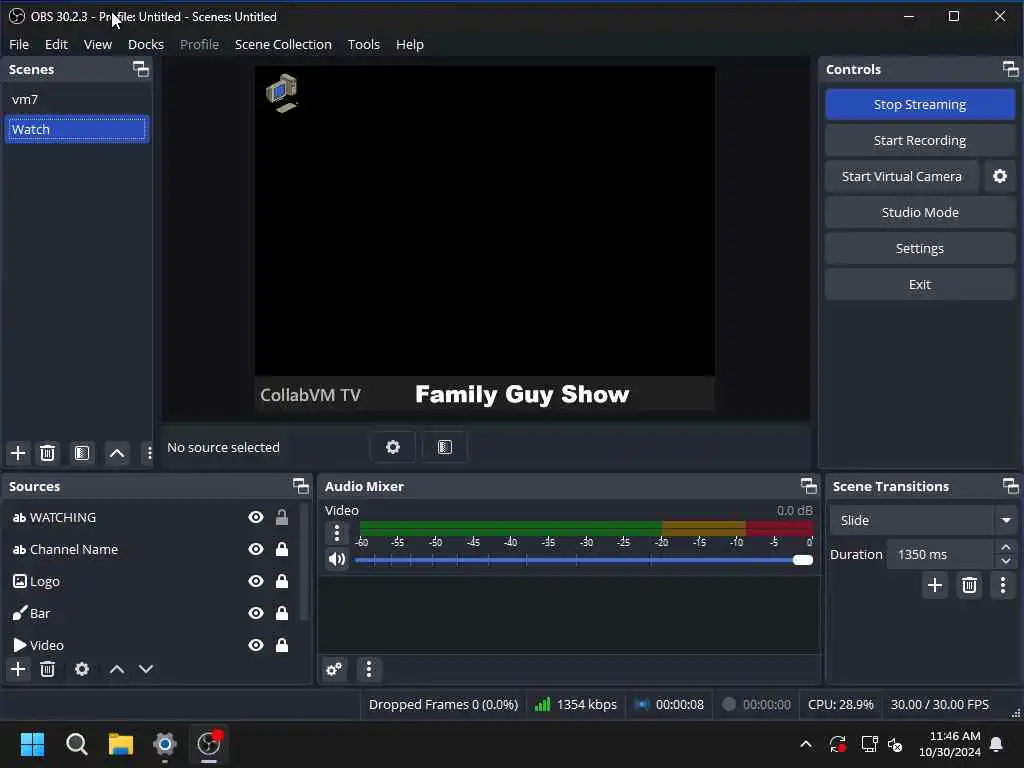
Task: Move scene up with the arrow icon
Action: point(117,453)
